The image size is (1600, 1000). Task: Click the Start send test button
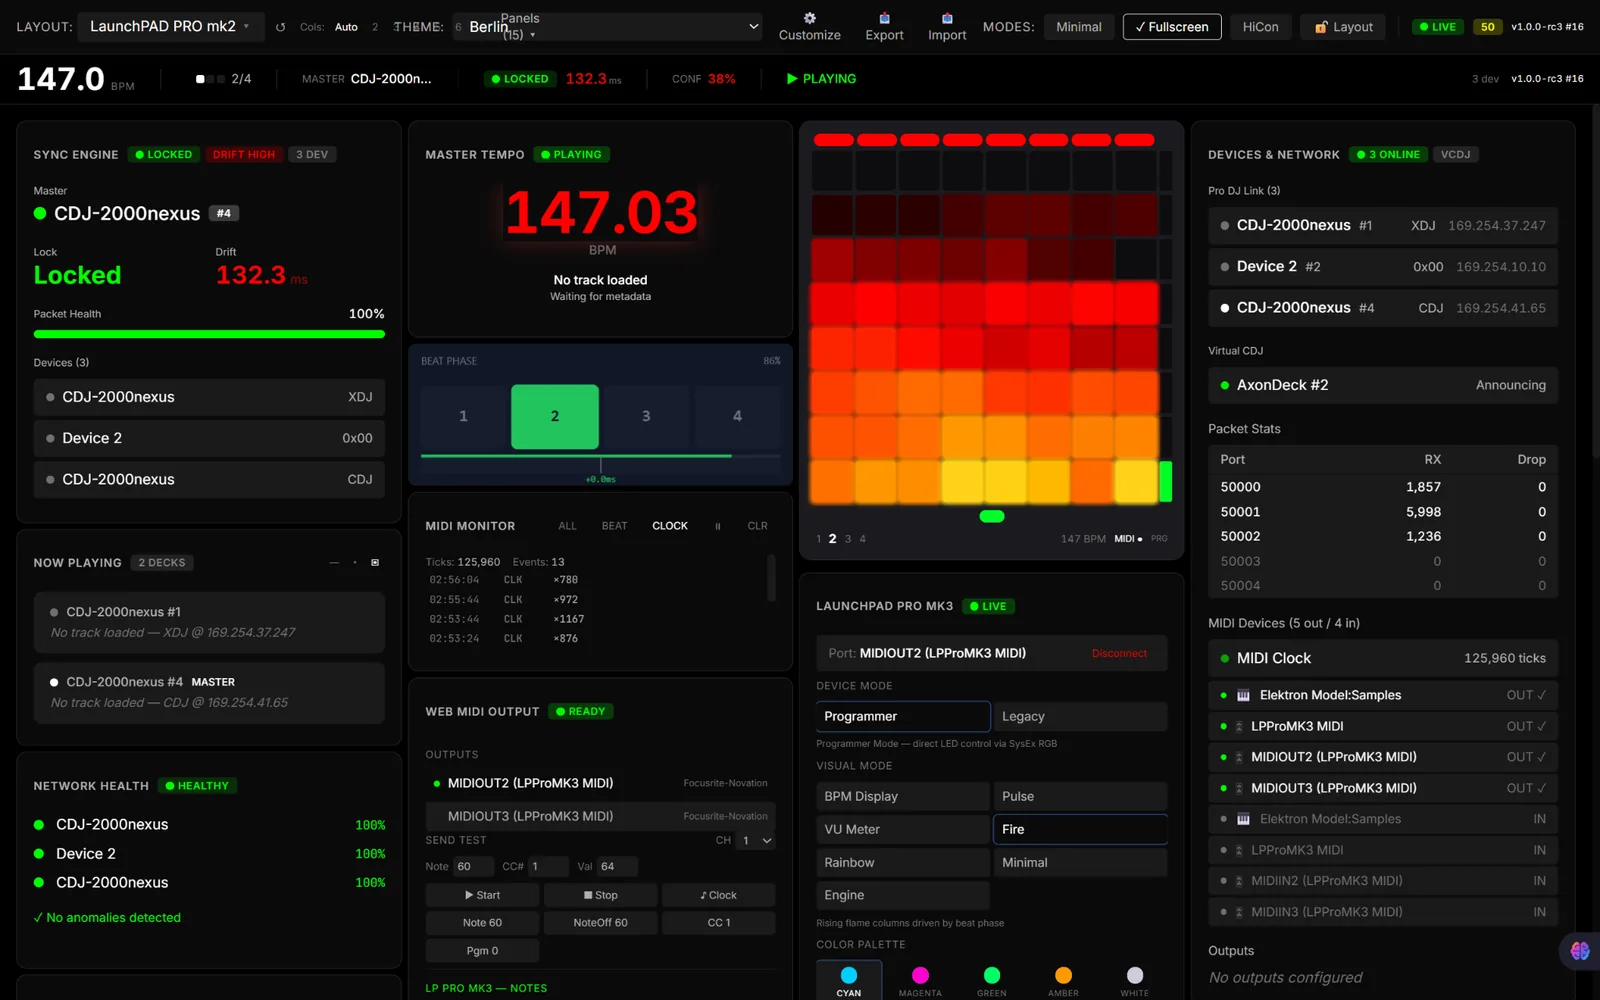point(482,895)
